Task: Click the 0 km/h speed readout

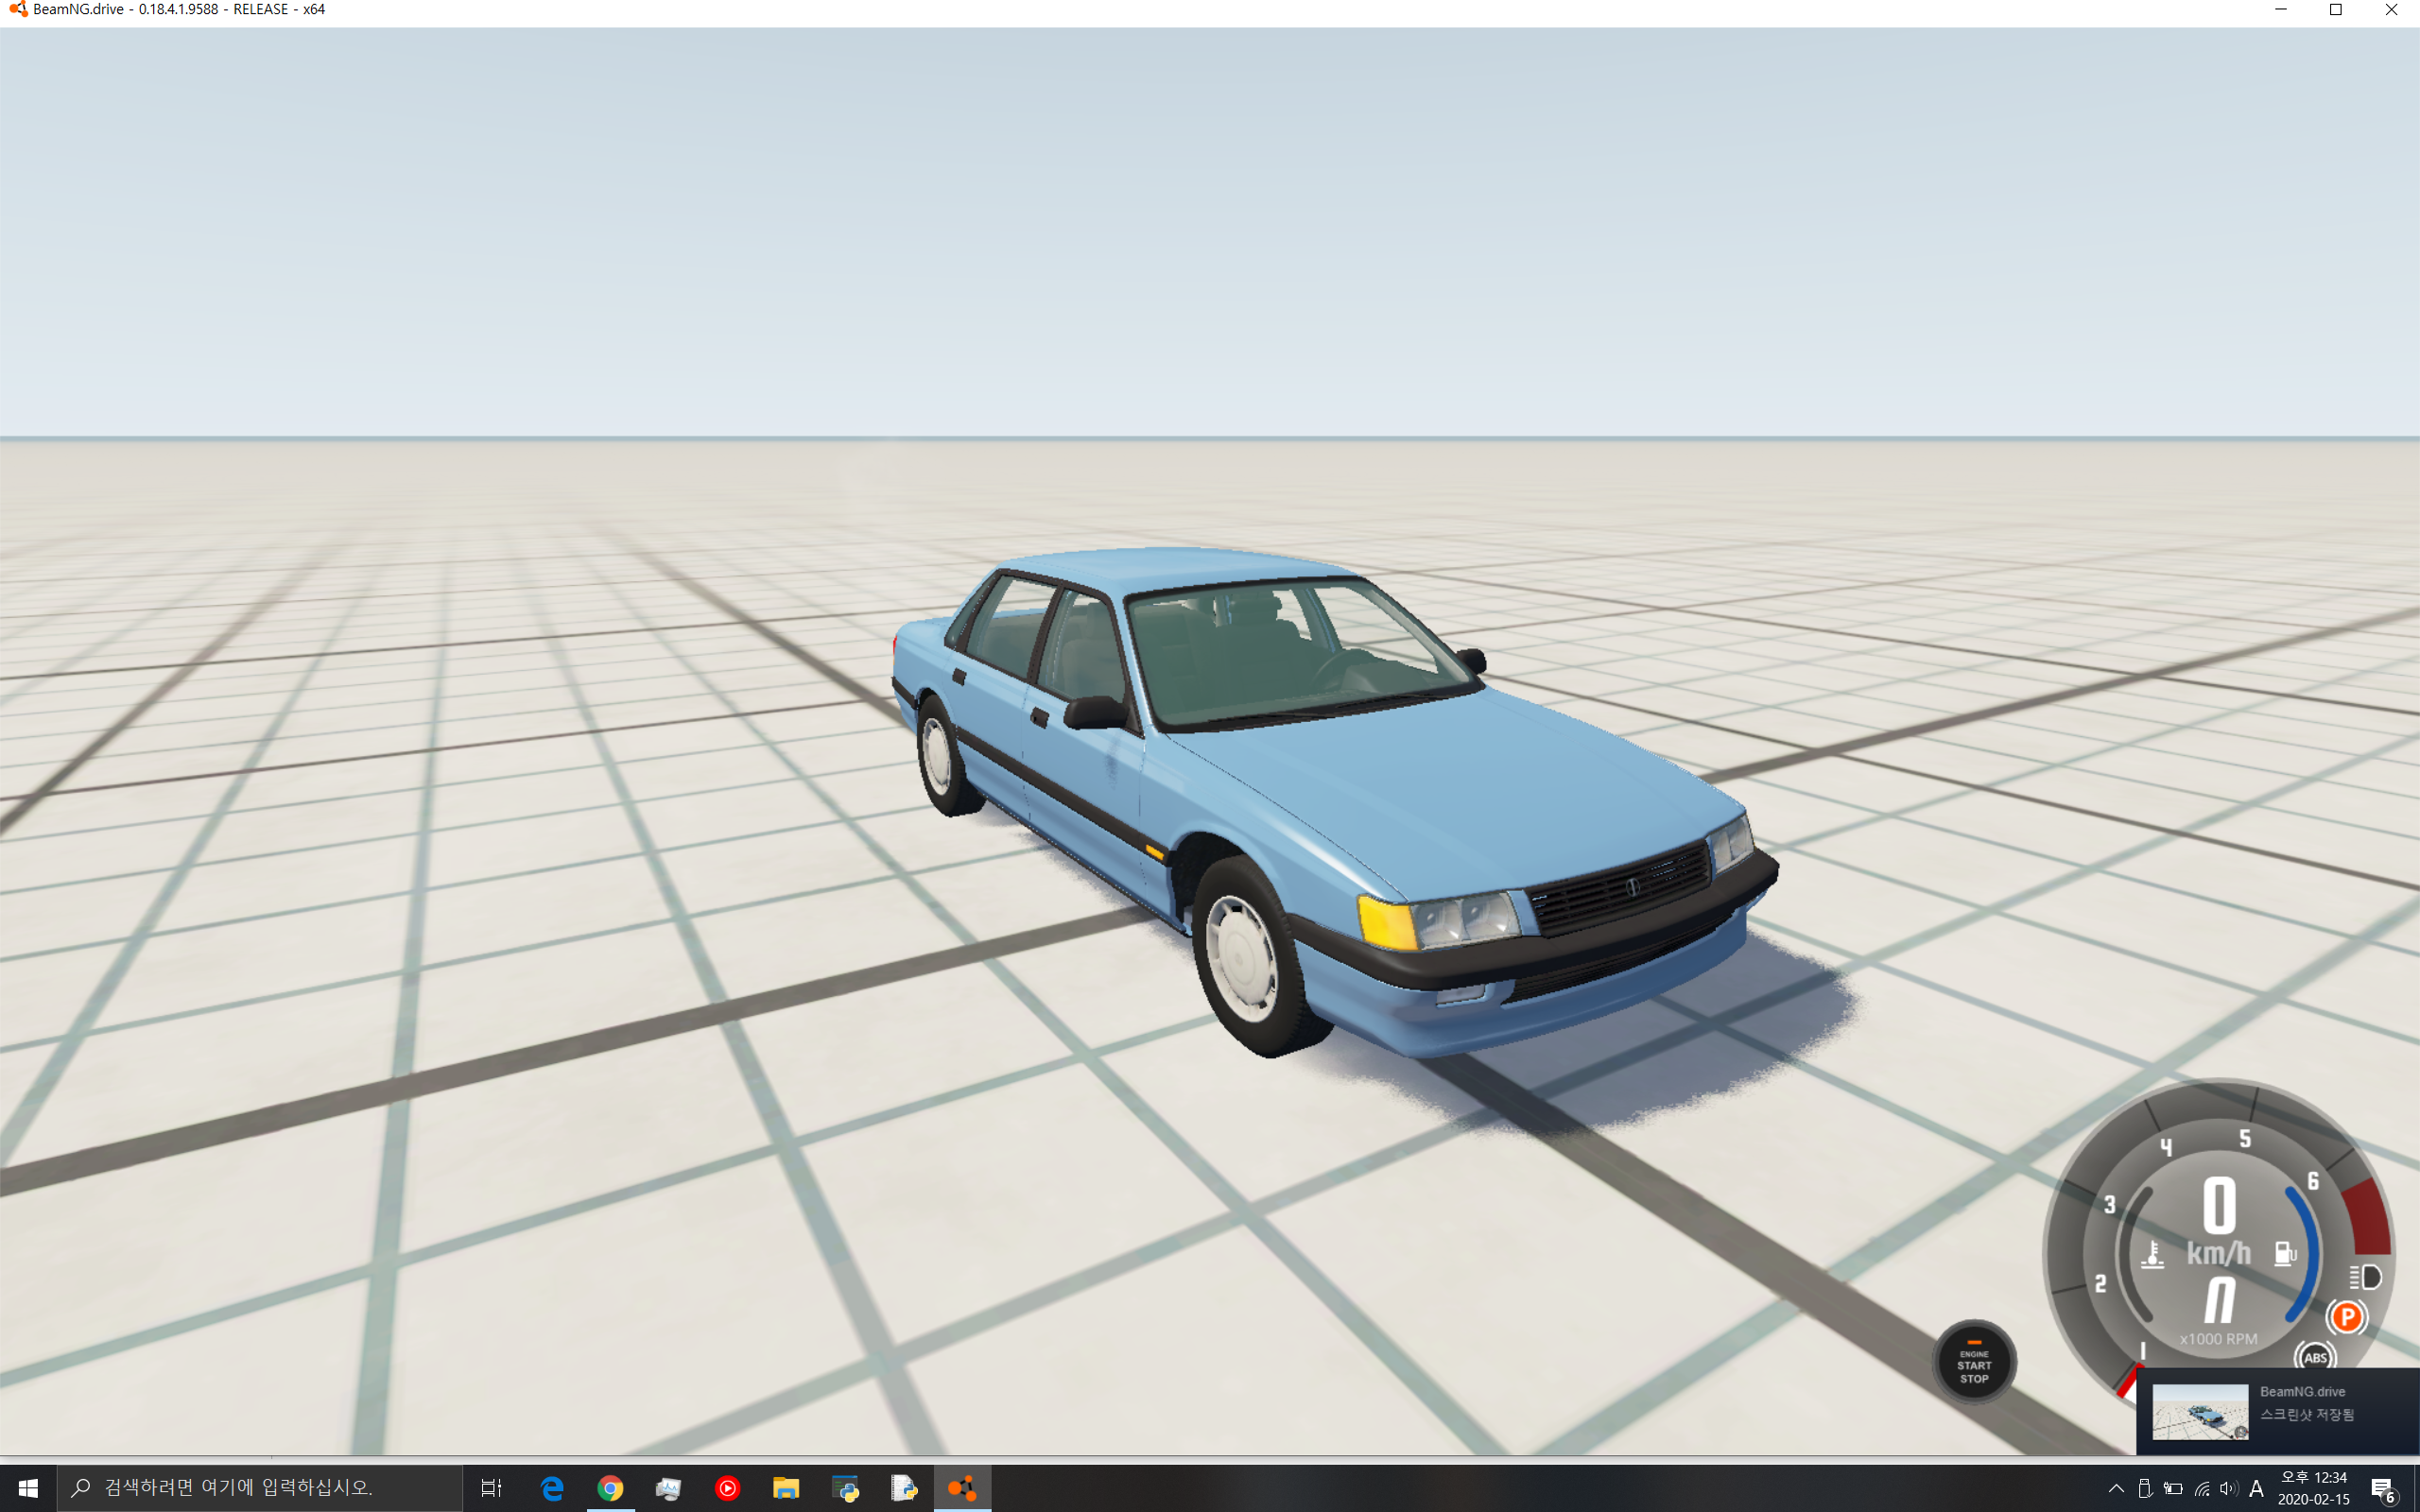Action: tap(2219, 1221)
